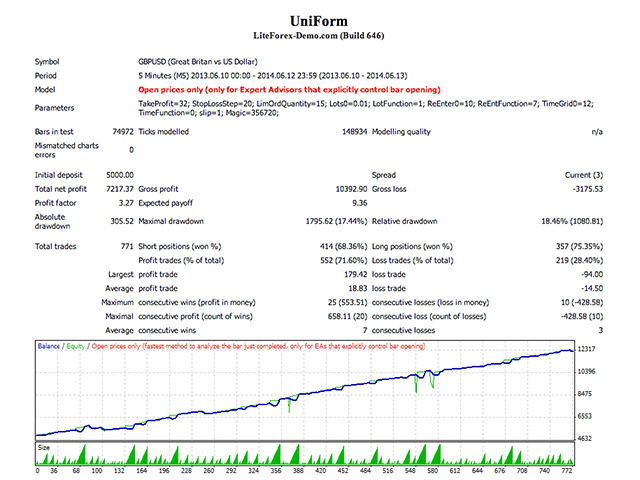This screenshot has width=640, height=480.
Task: Select Average loss trade value -14.50
Action: point(592,288)
